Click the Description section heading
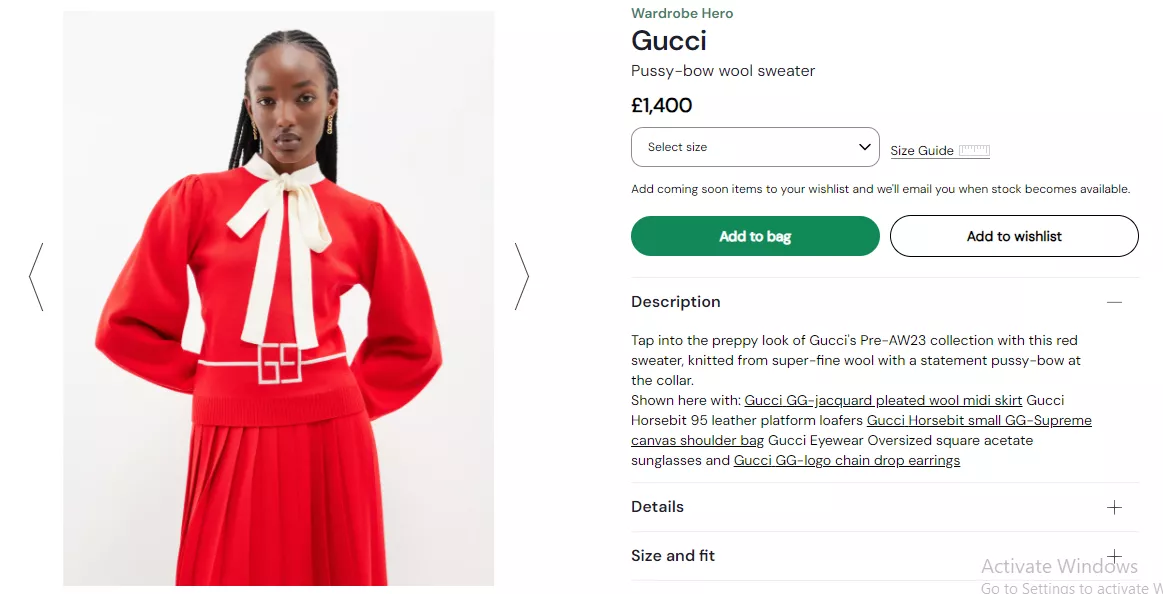The height and width of the screenshot is (594, 1163). coord(675,302)
